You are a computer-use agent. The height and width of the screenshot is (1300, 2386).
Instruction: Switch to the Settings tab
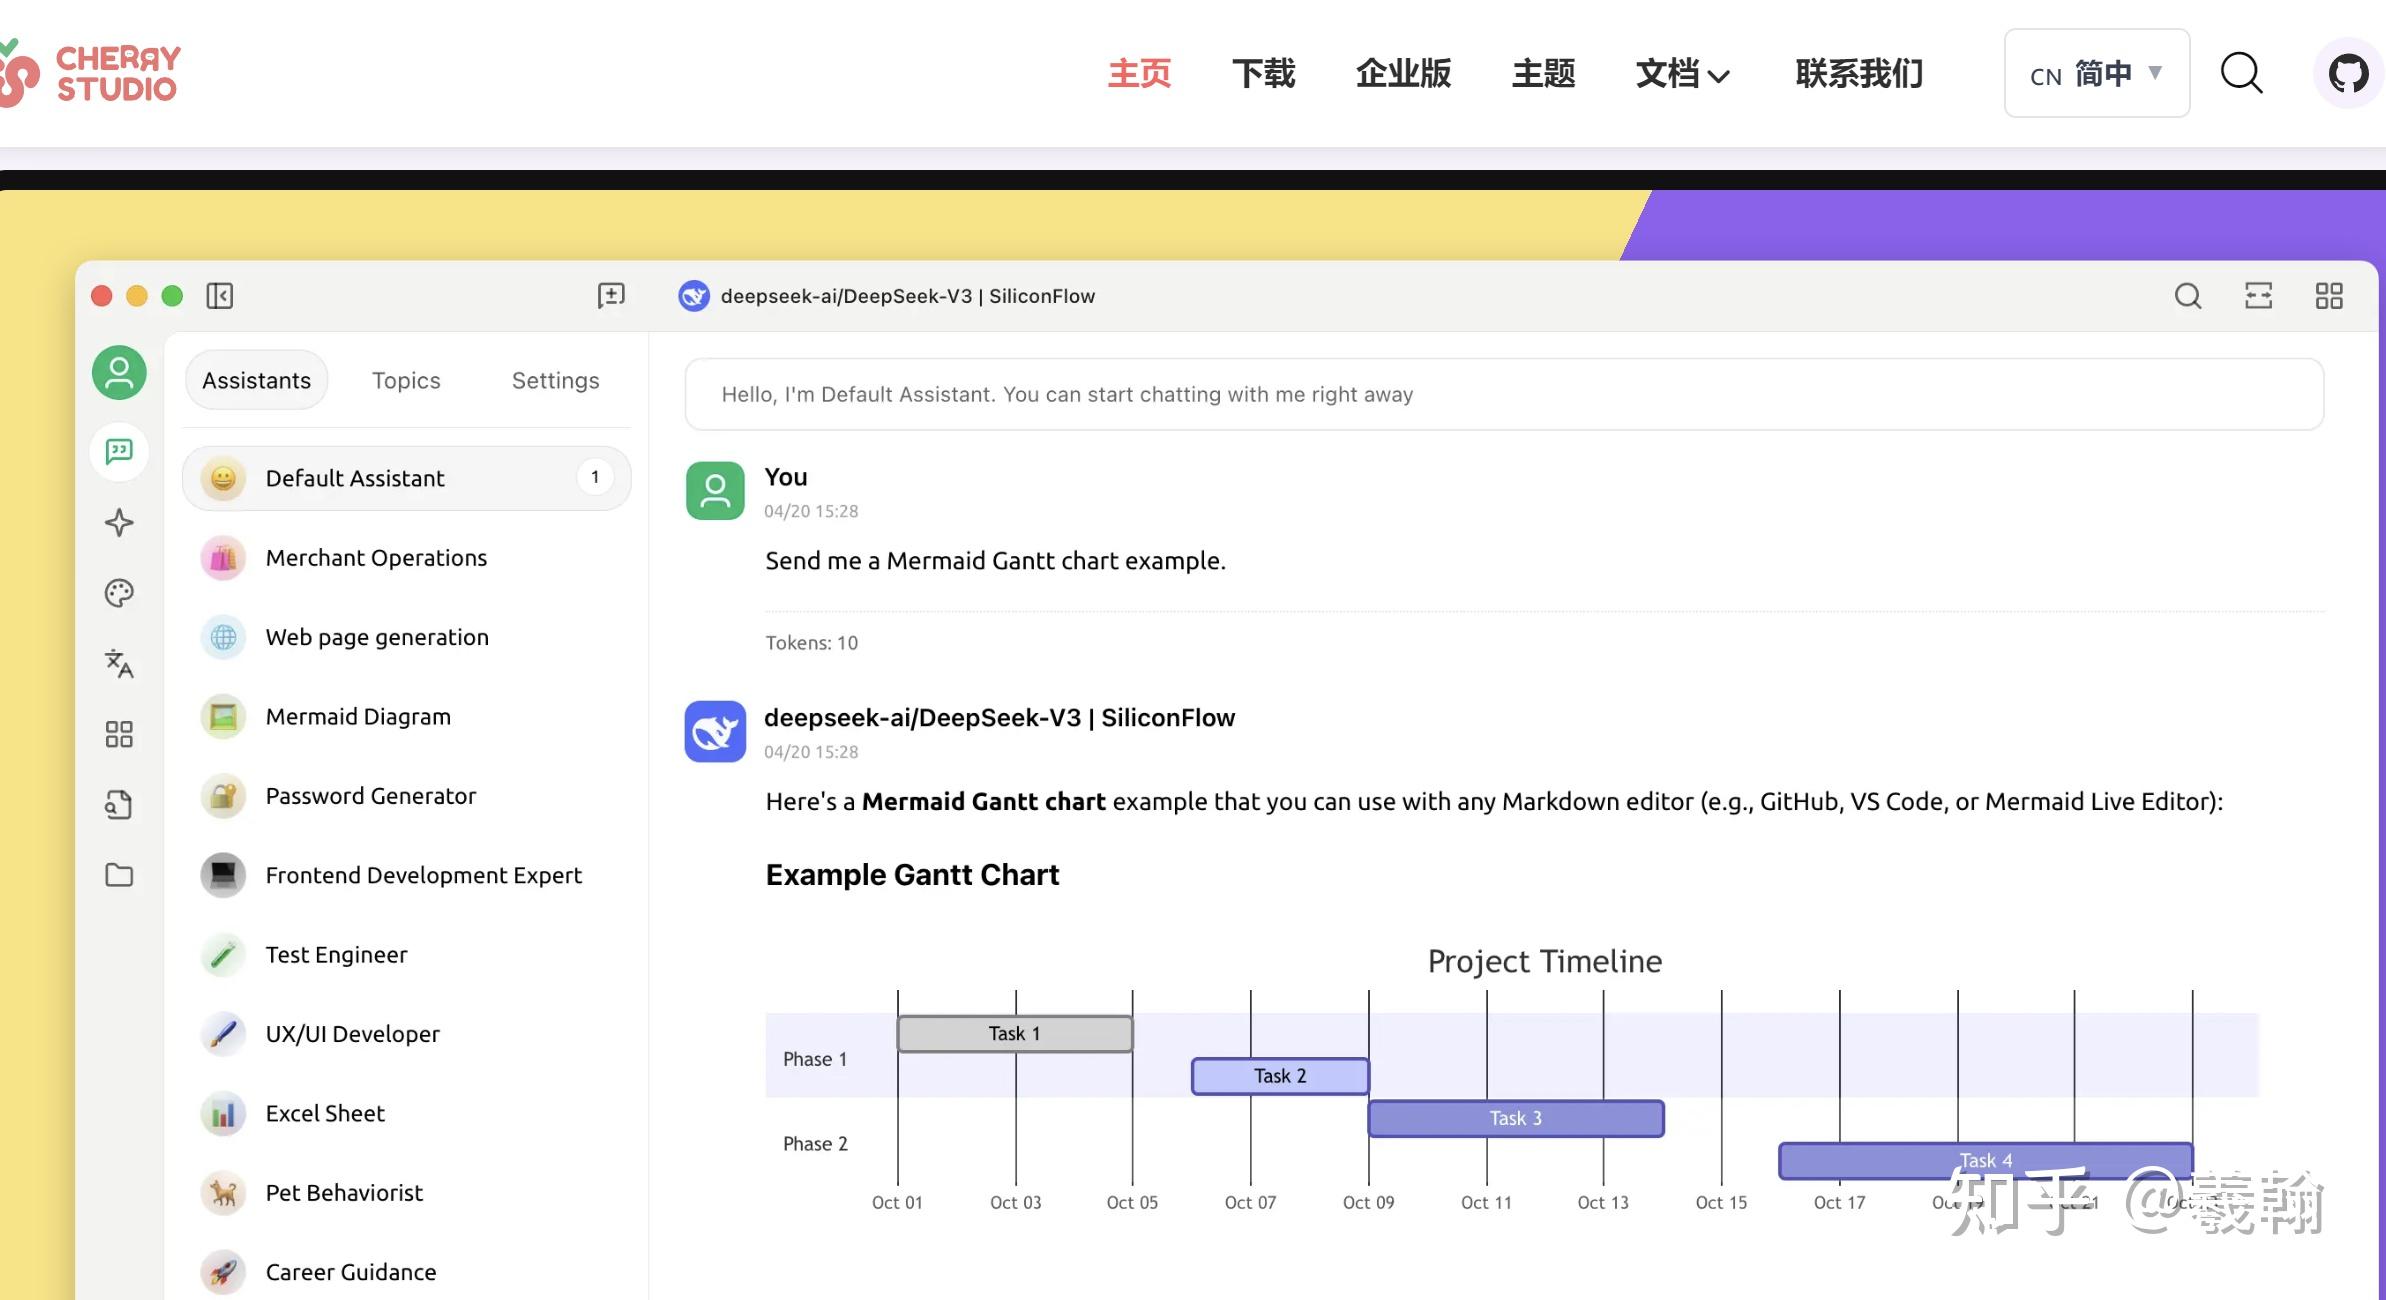coord(555,381)
